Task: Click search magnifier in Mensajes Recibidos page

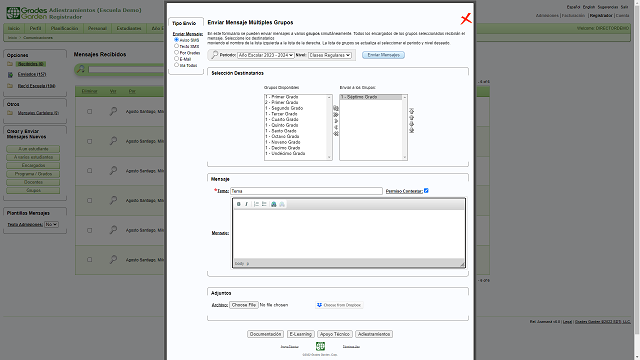Action: pos(81,69)
